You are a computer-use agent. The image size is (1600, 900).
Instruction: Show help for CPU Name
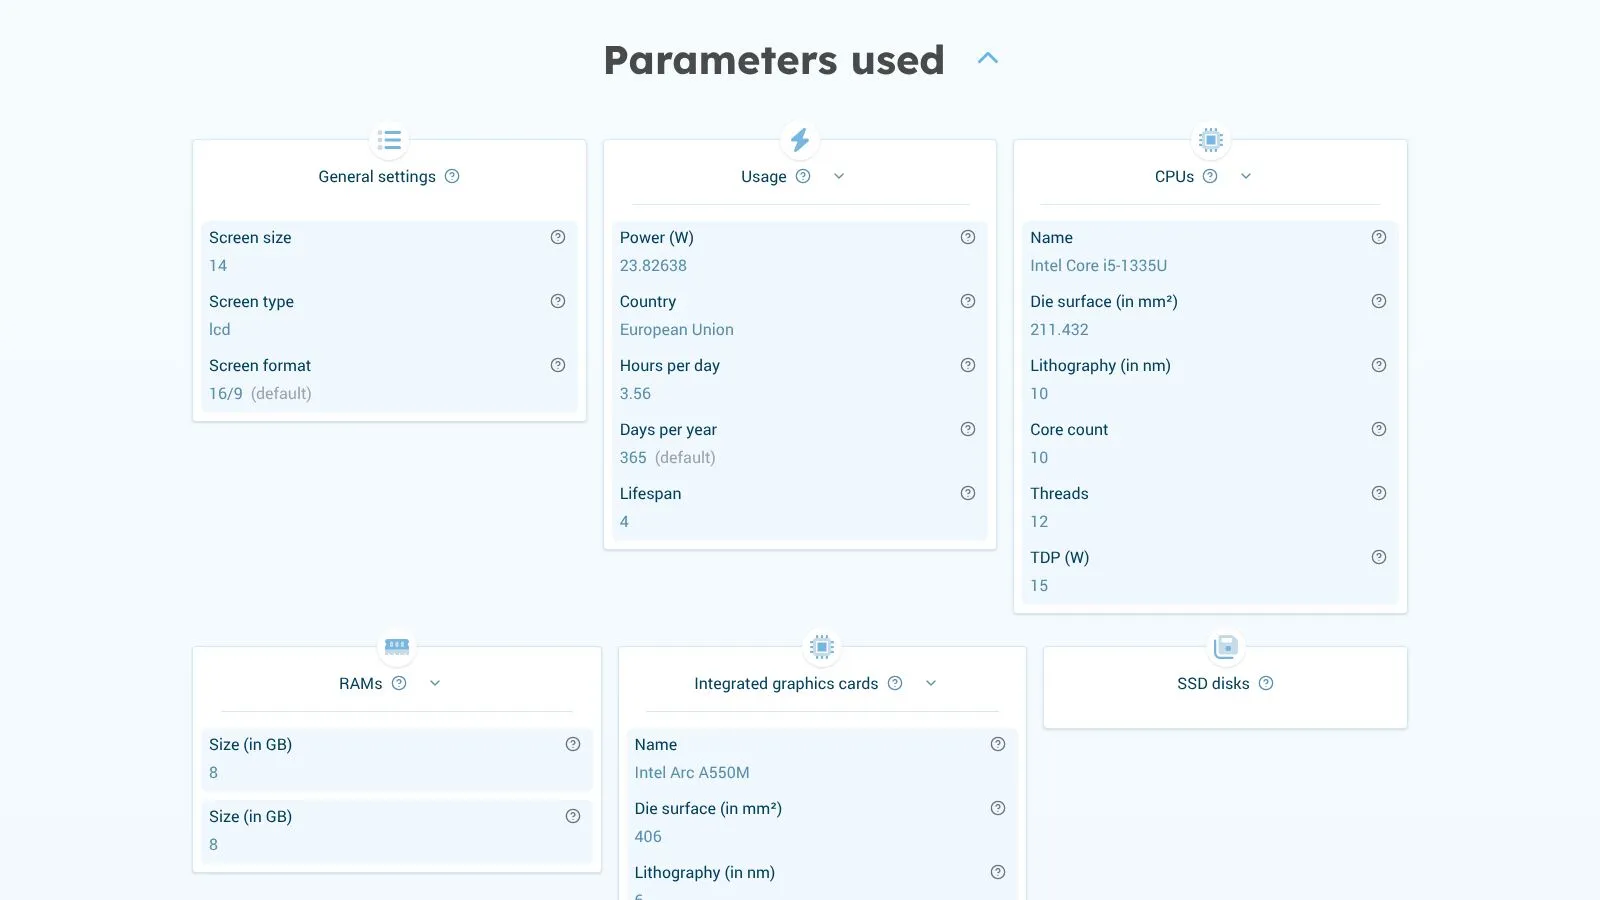click(1379, 237)
